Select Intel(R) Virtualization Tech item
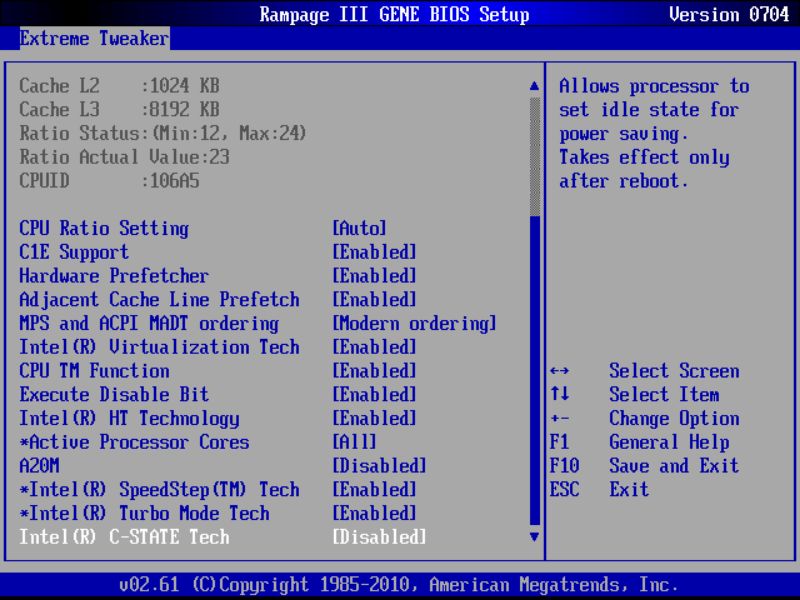The height and width of the screenshot is (600, 800). point(159,347)
